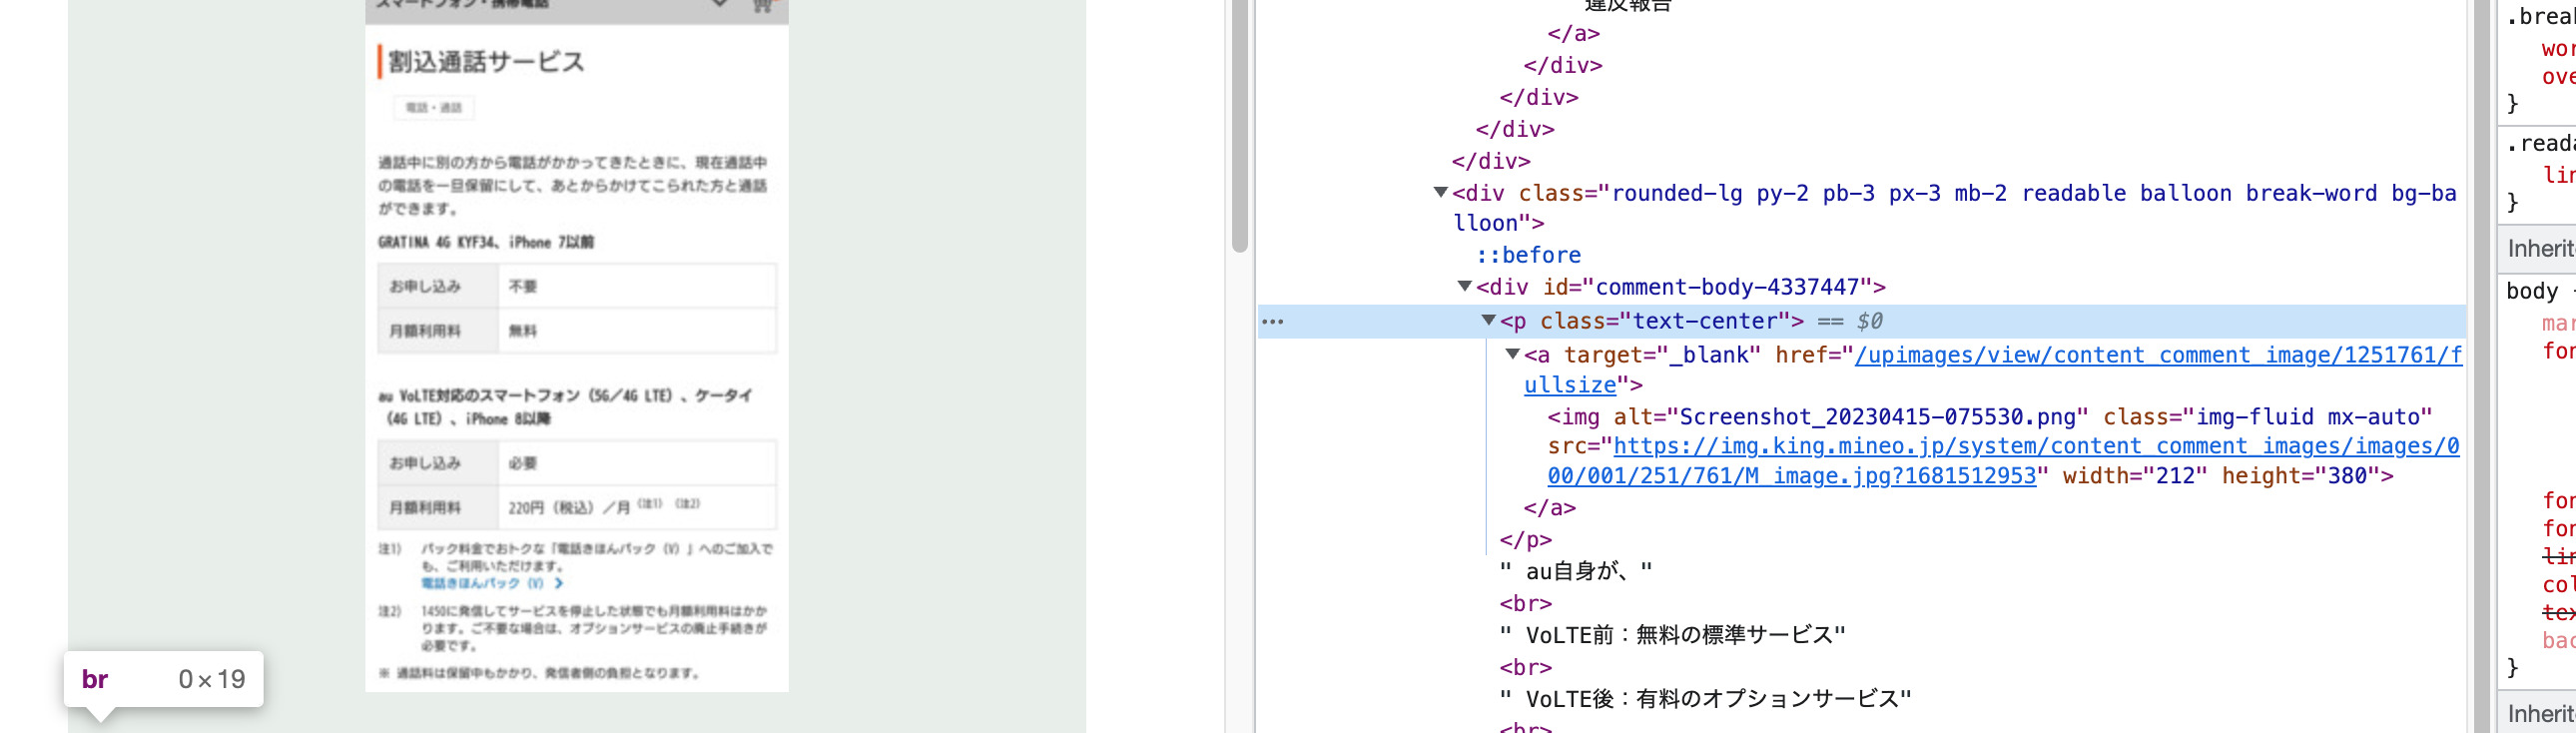Collapse the div class="rounded-lg" balloon node
This screenshot has width=2576, height=733.
point(1440,192)
